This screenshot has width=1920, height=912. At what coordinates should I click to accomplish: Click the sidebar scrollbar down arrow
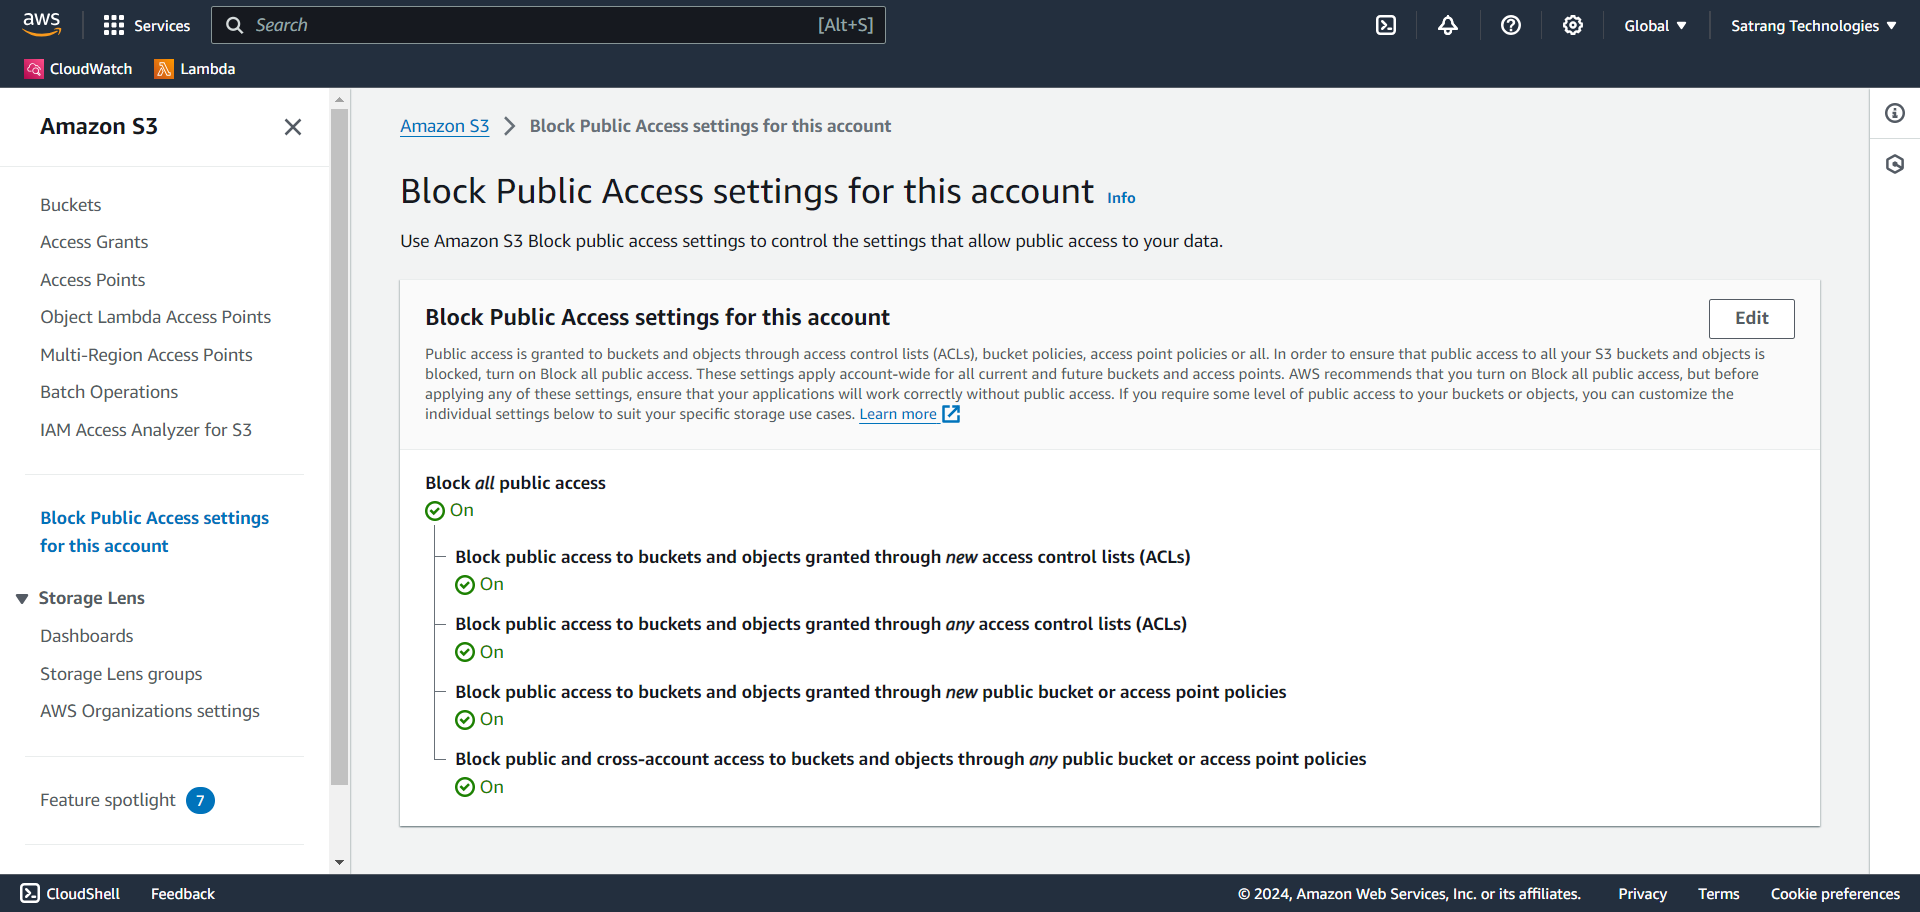[340, 862]
